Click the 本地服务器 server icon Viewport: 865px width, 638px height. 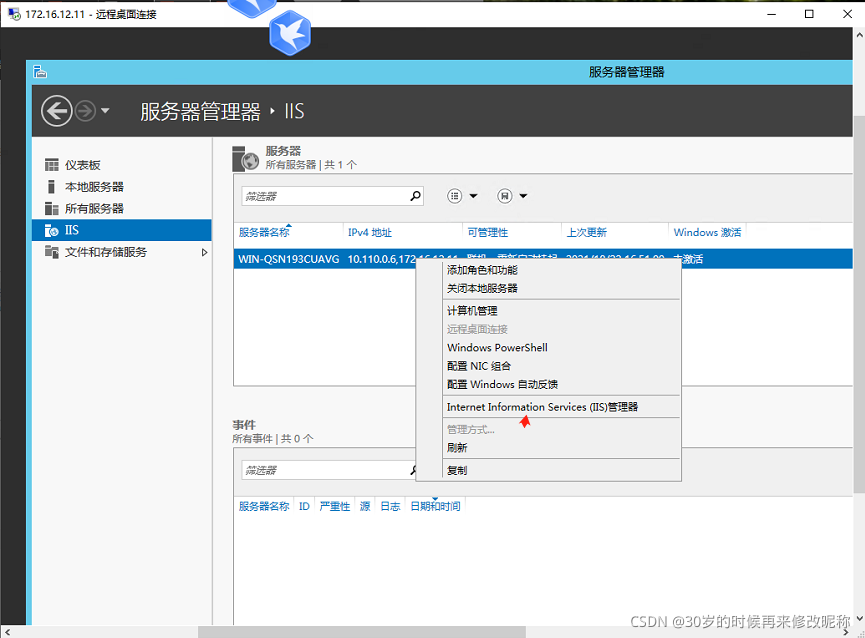(51, 187)
